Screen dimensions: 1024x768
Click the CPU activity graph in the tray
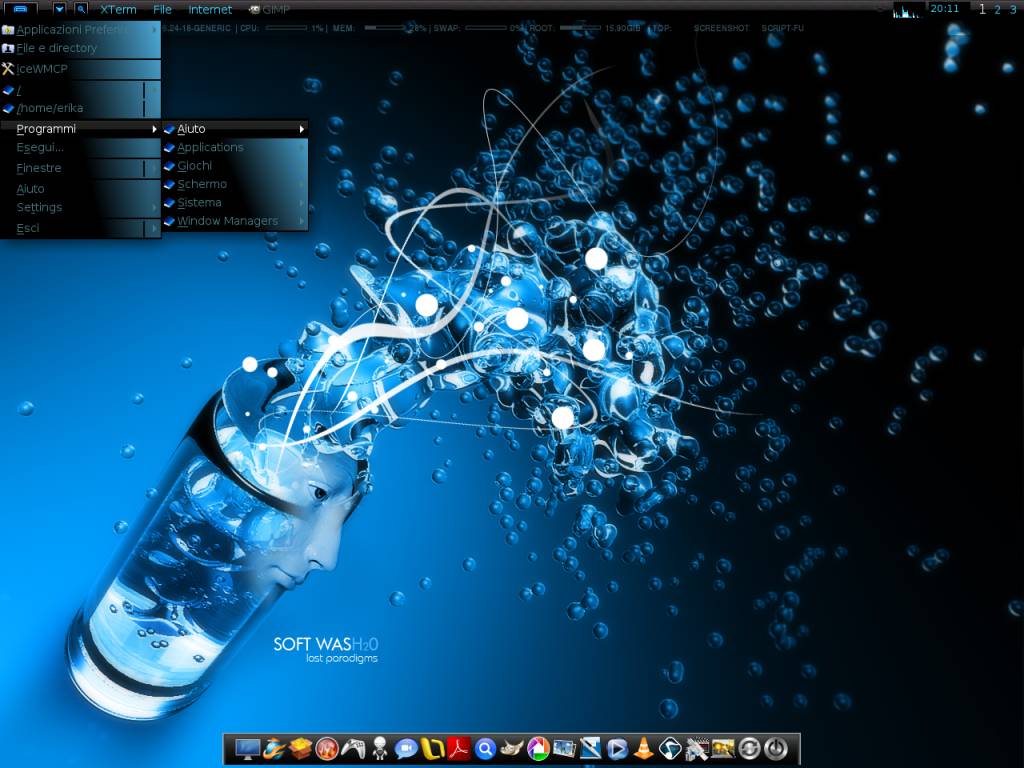pyautogui.click(x=908, y=10)
